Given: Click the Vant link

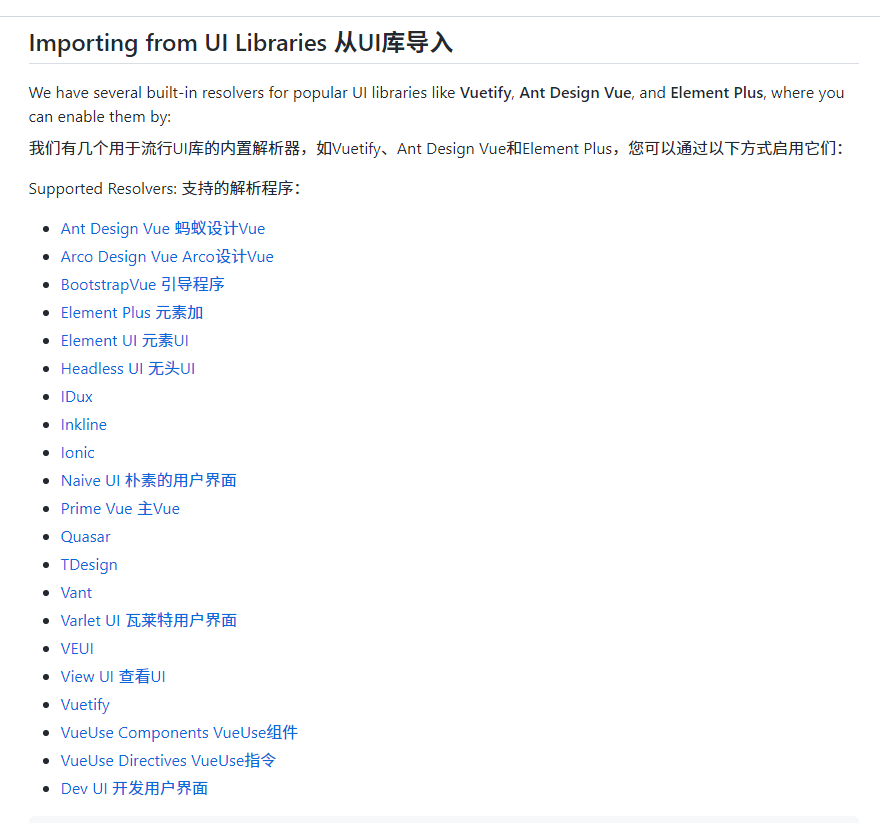Looking at the screenshot, I should tap(76, 593).
